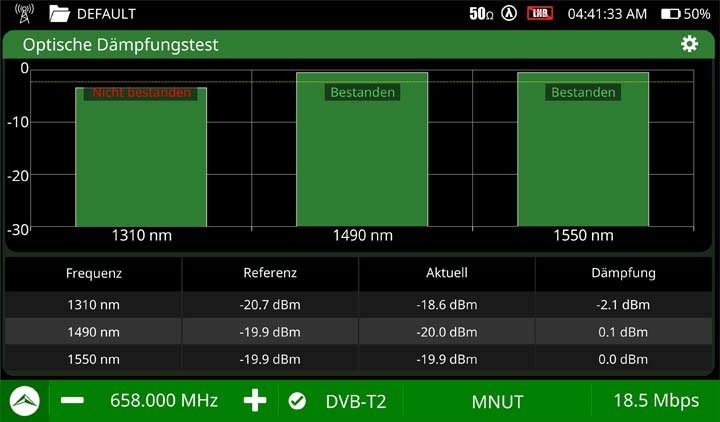Select the 1310 nm table row
This screenshot has width=720, height=422.
point(360,305)
